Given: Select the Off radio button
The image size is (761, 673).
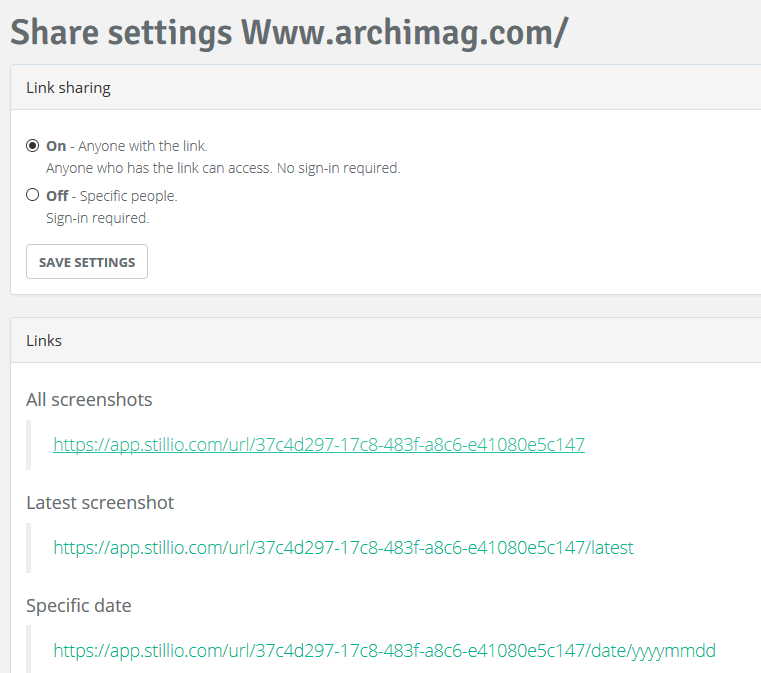Looking at the screenshot, I should click(x=33, y=195).
